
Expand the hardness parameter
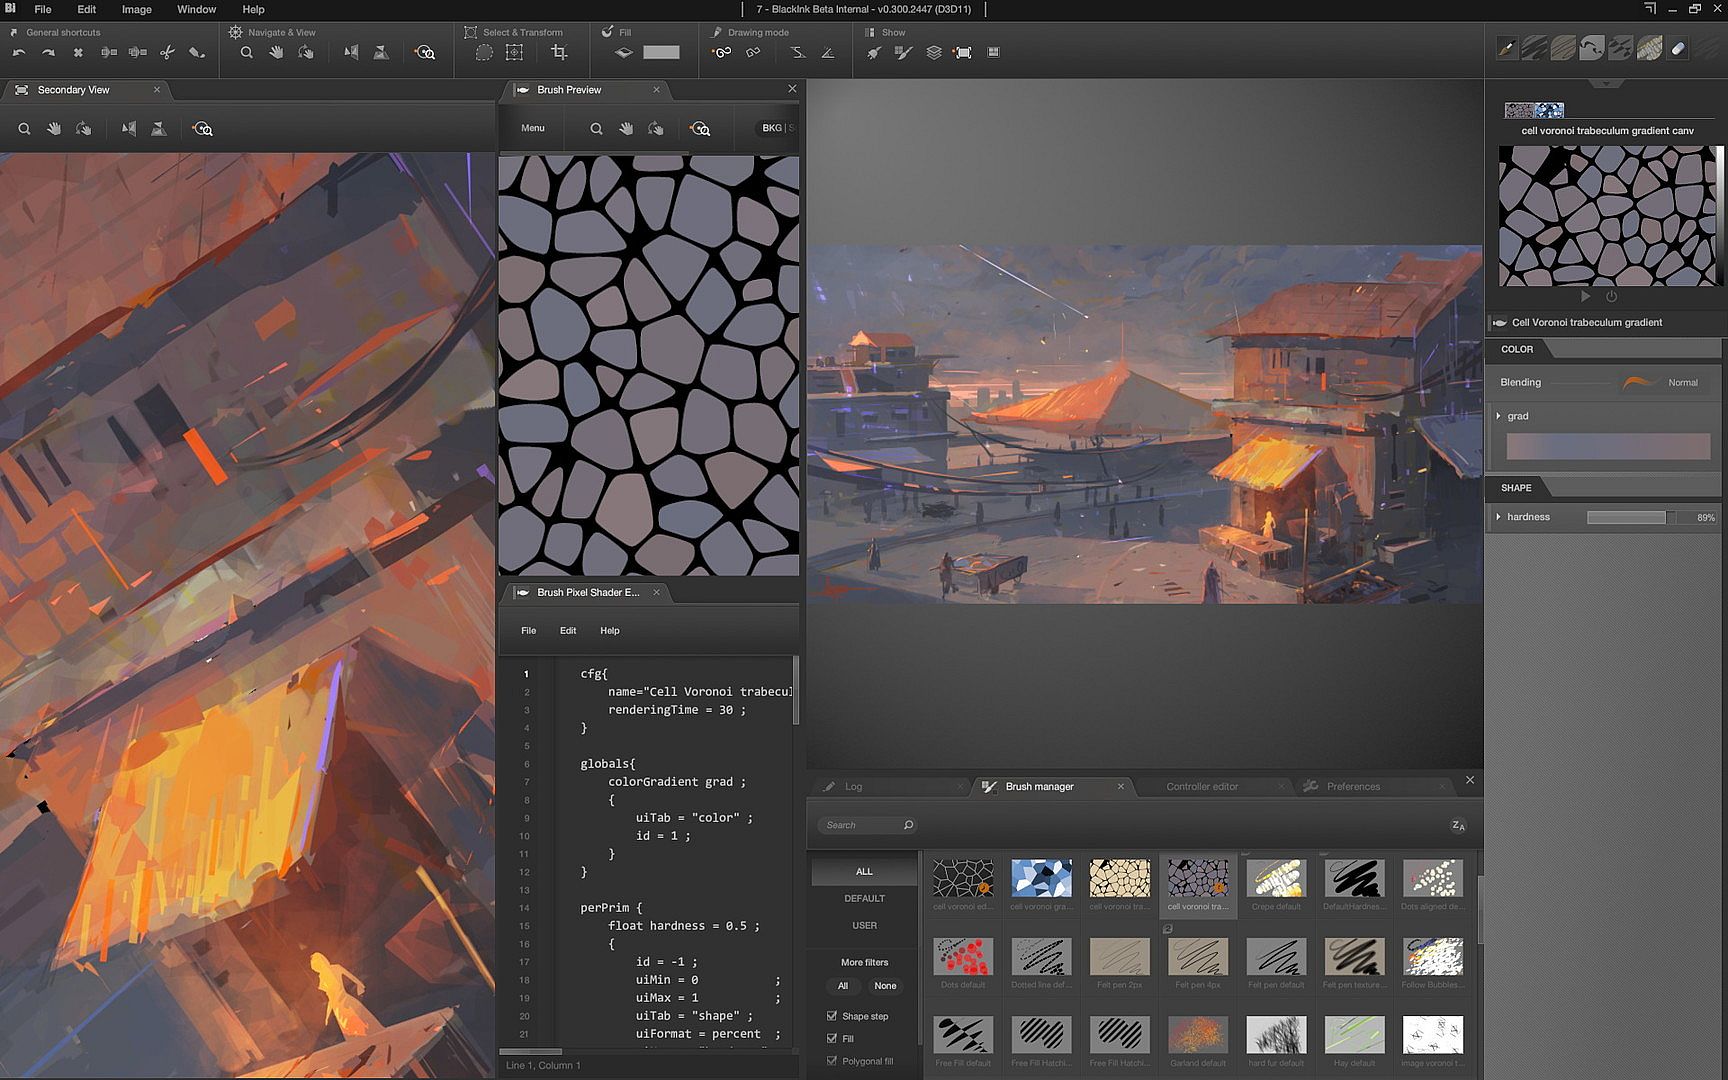point(1498,517)
